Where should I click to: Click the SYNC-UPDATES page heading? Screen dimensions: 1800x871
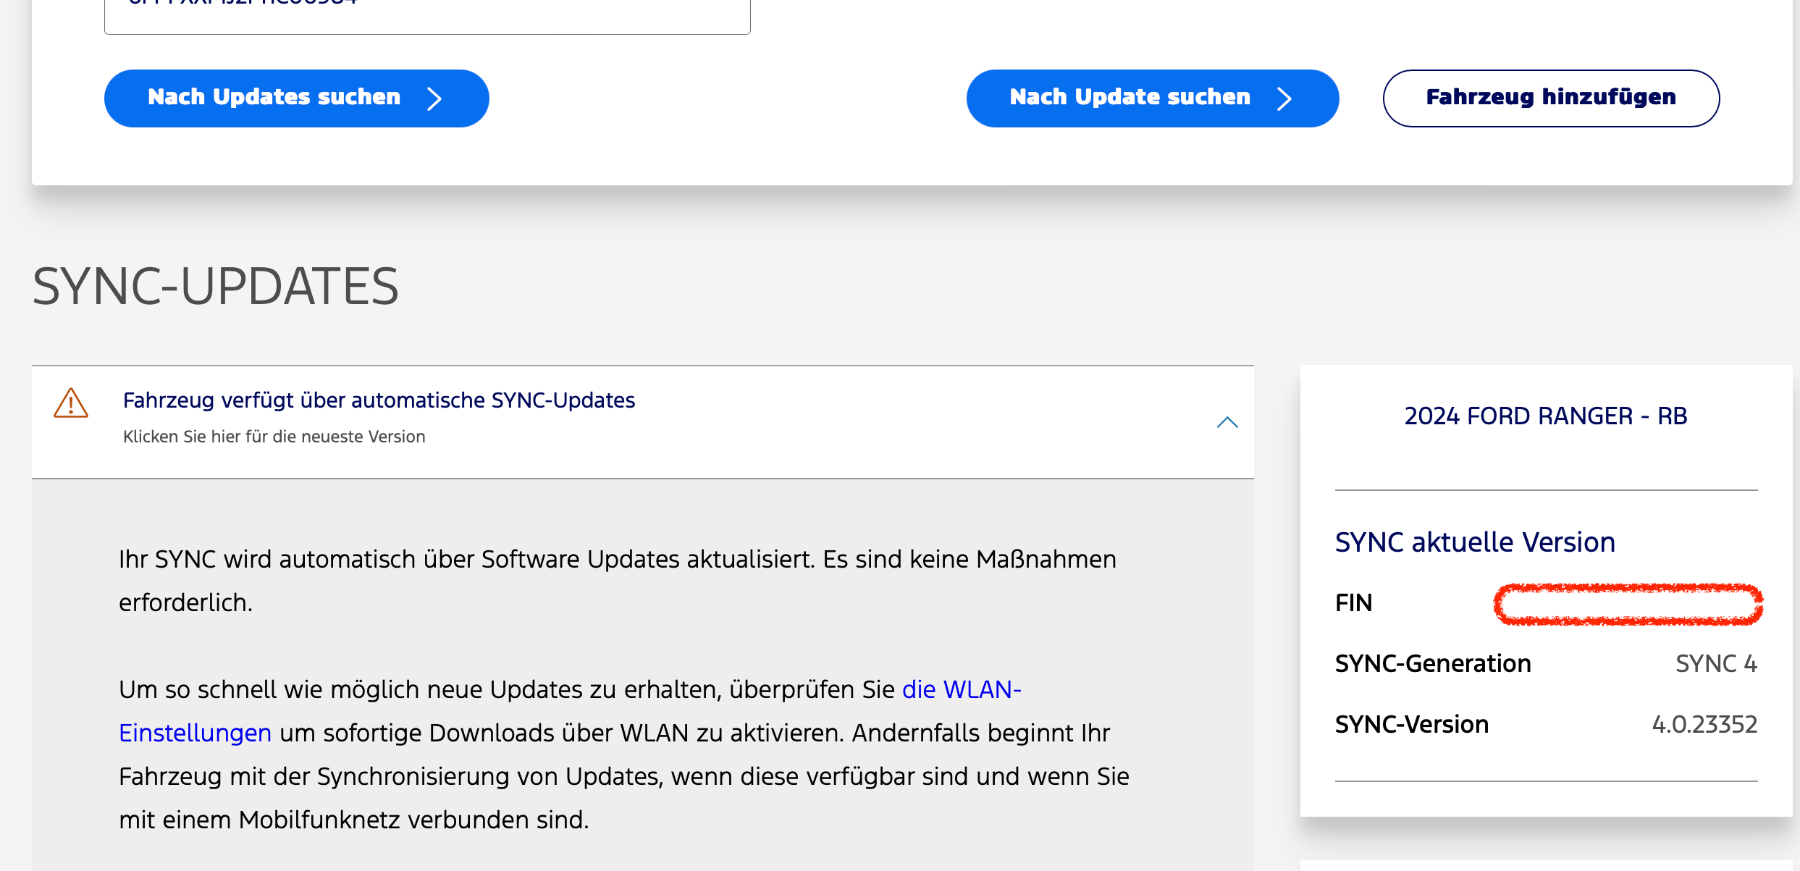pos(215,287)
